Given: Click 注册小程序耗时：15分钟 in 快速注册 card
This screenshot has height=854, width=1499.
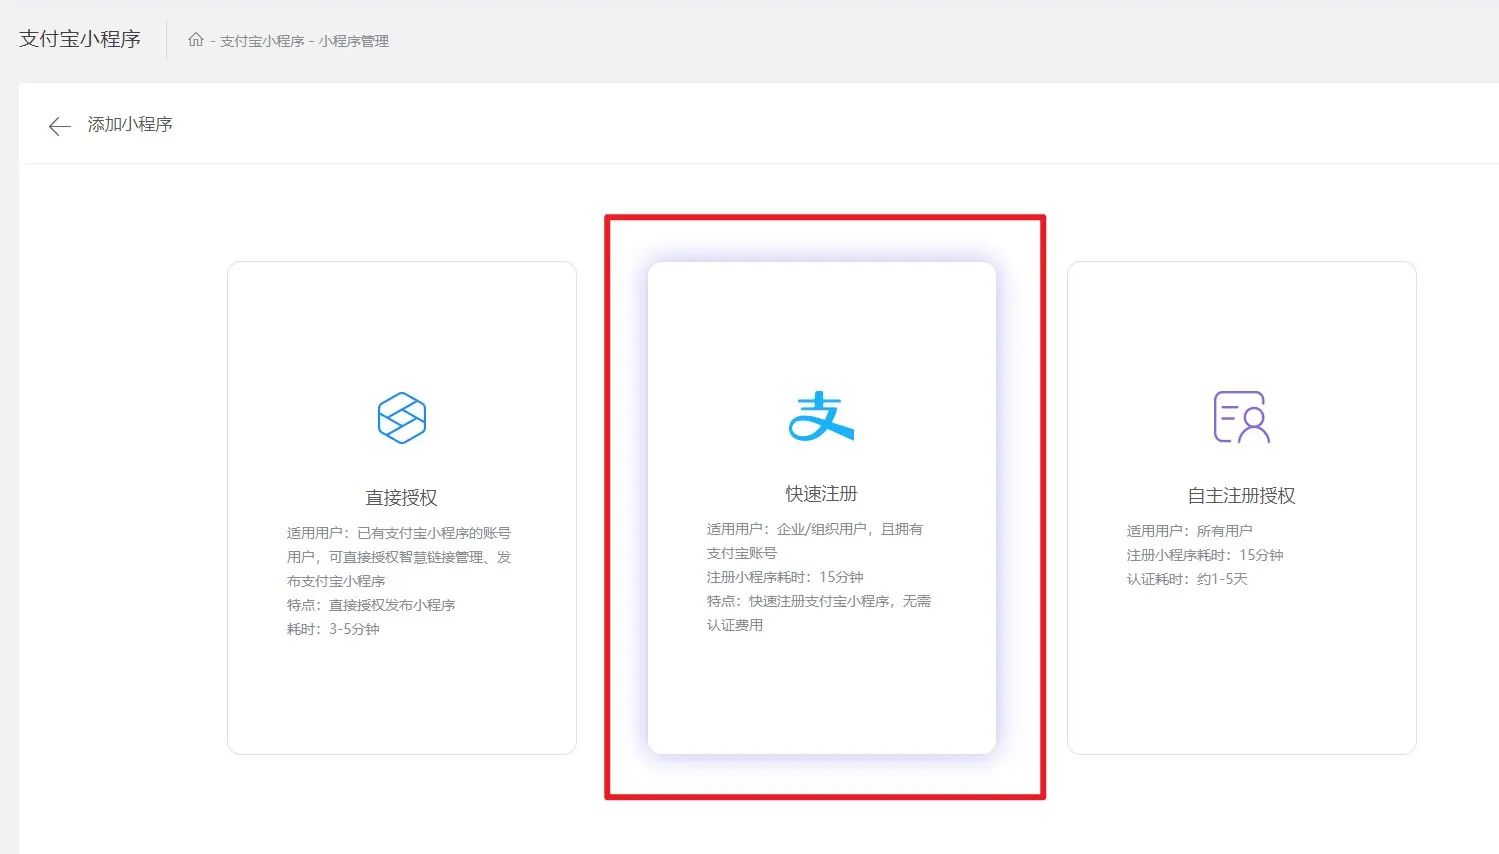Looking at the screenshot, I should click(x=785, y=577).
